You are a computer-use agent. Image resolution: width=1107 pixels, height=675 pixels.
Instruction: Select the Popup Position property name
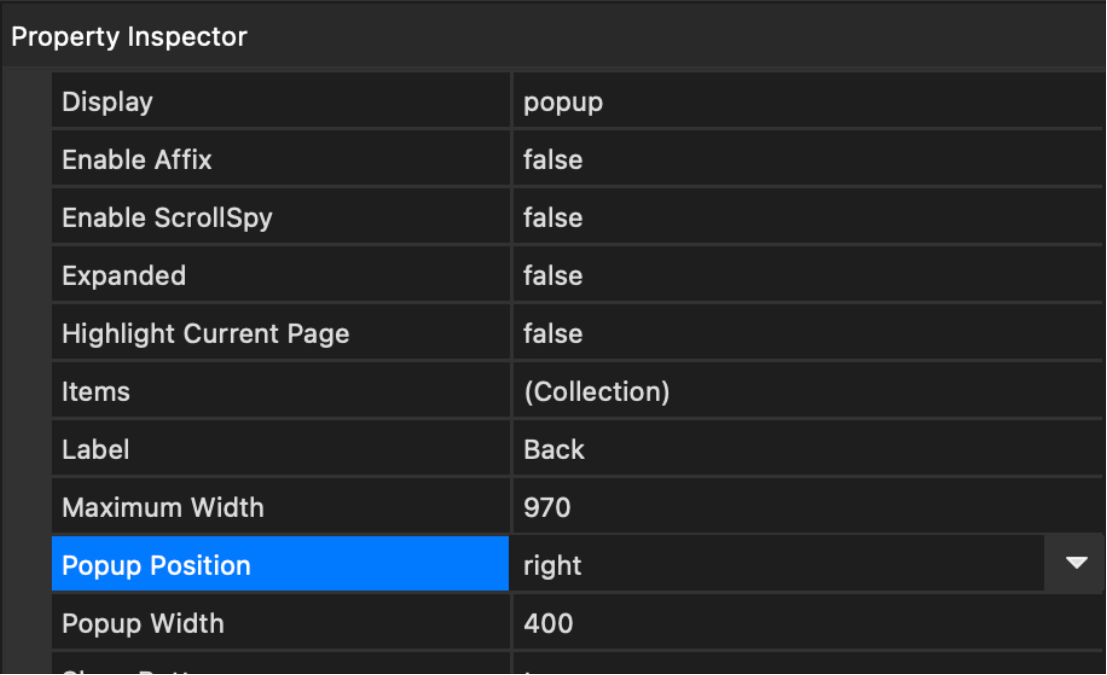click(x=157, y=565)
